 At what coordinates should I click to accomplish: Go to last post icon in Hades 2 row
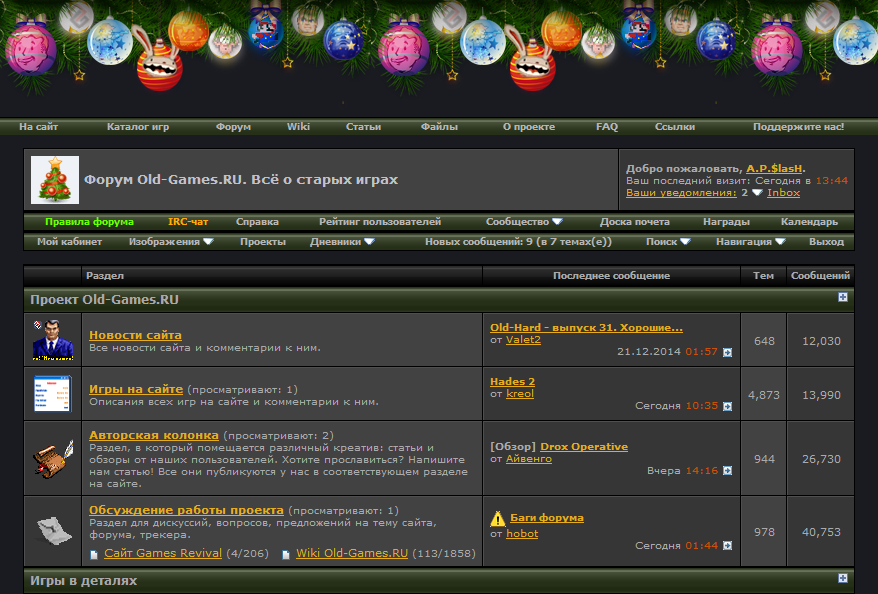[727, 406]
